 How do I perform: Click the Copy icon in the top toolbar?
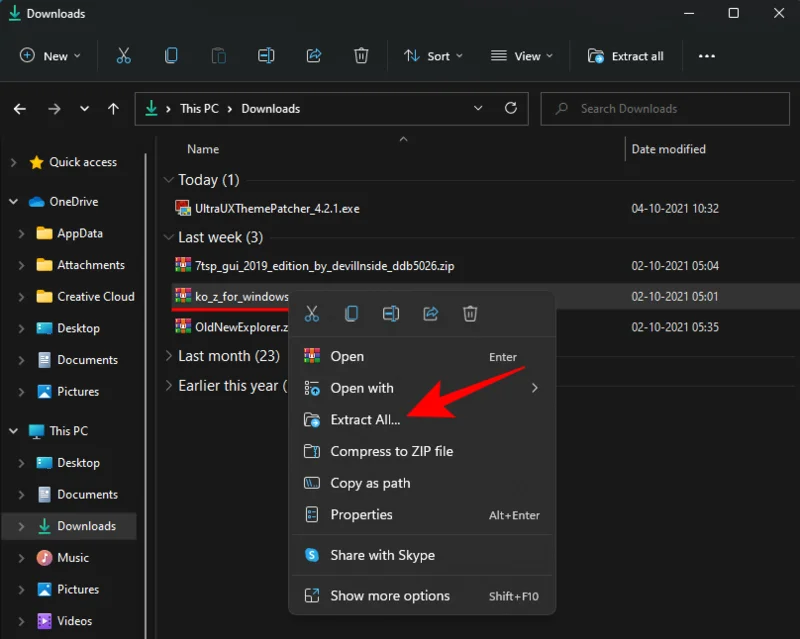(x=171, y=56)
